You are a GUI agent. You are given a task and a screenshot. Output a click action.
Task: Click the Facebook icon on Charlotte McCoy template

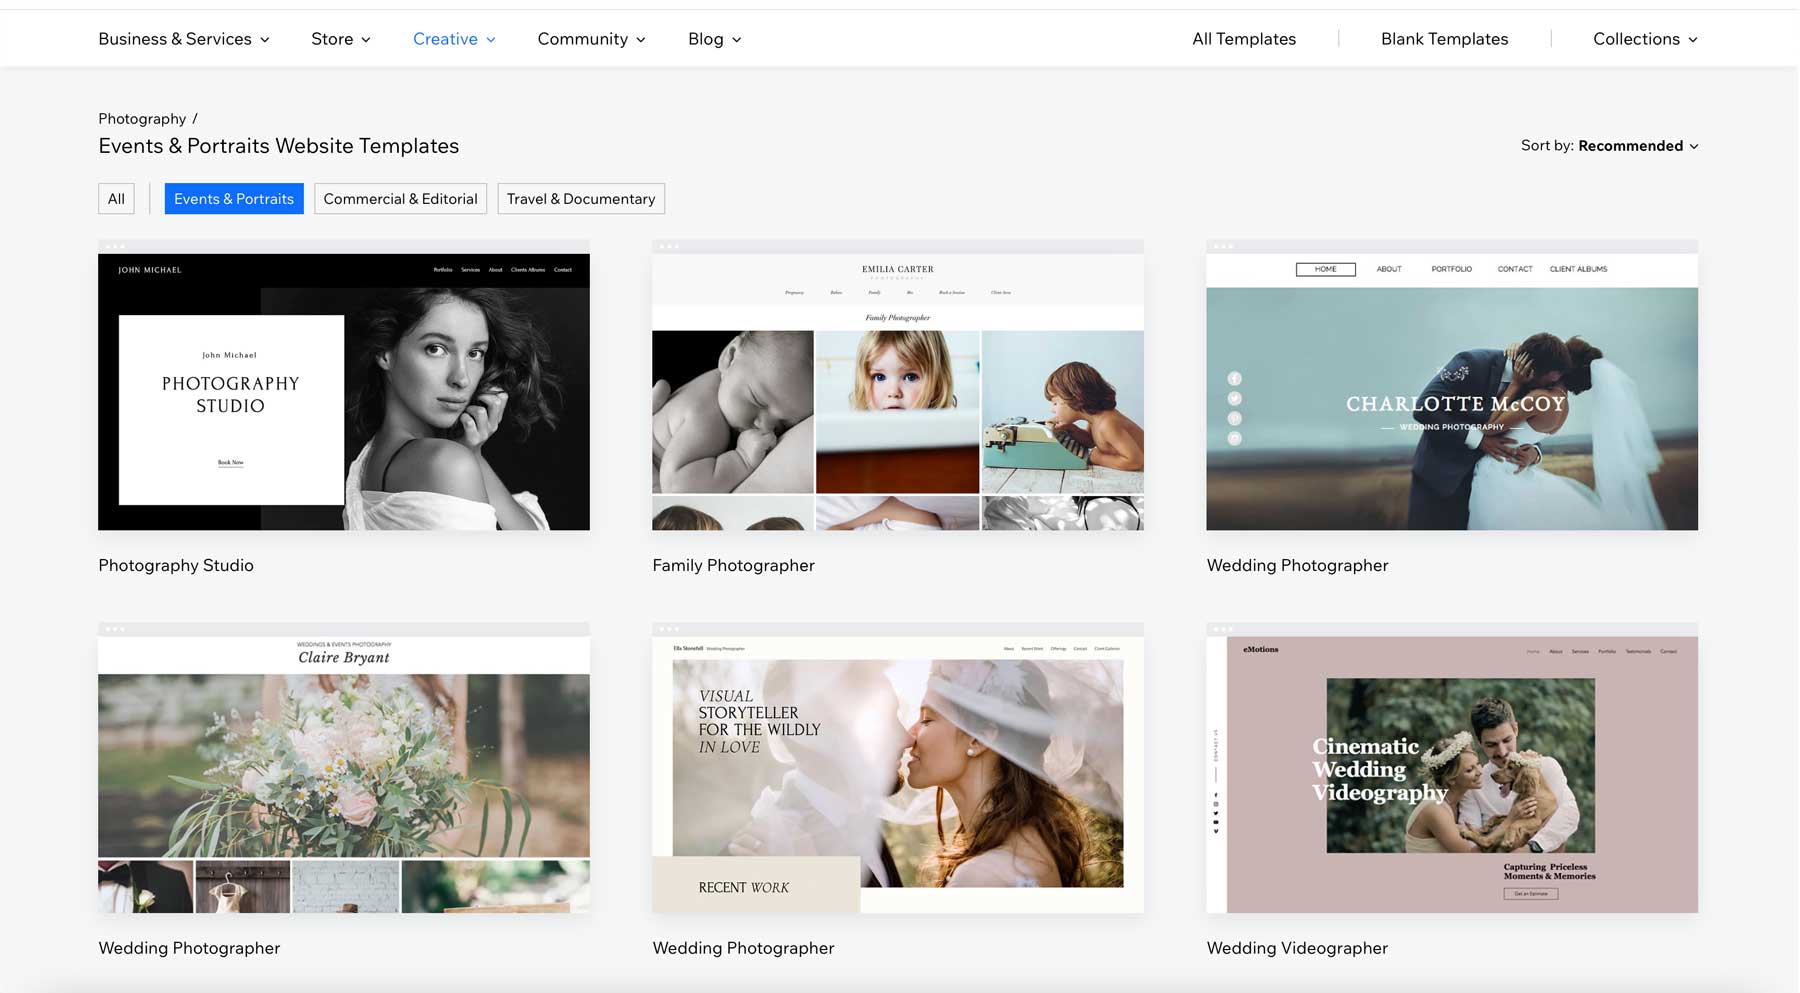[1235, 378]
